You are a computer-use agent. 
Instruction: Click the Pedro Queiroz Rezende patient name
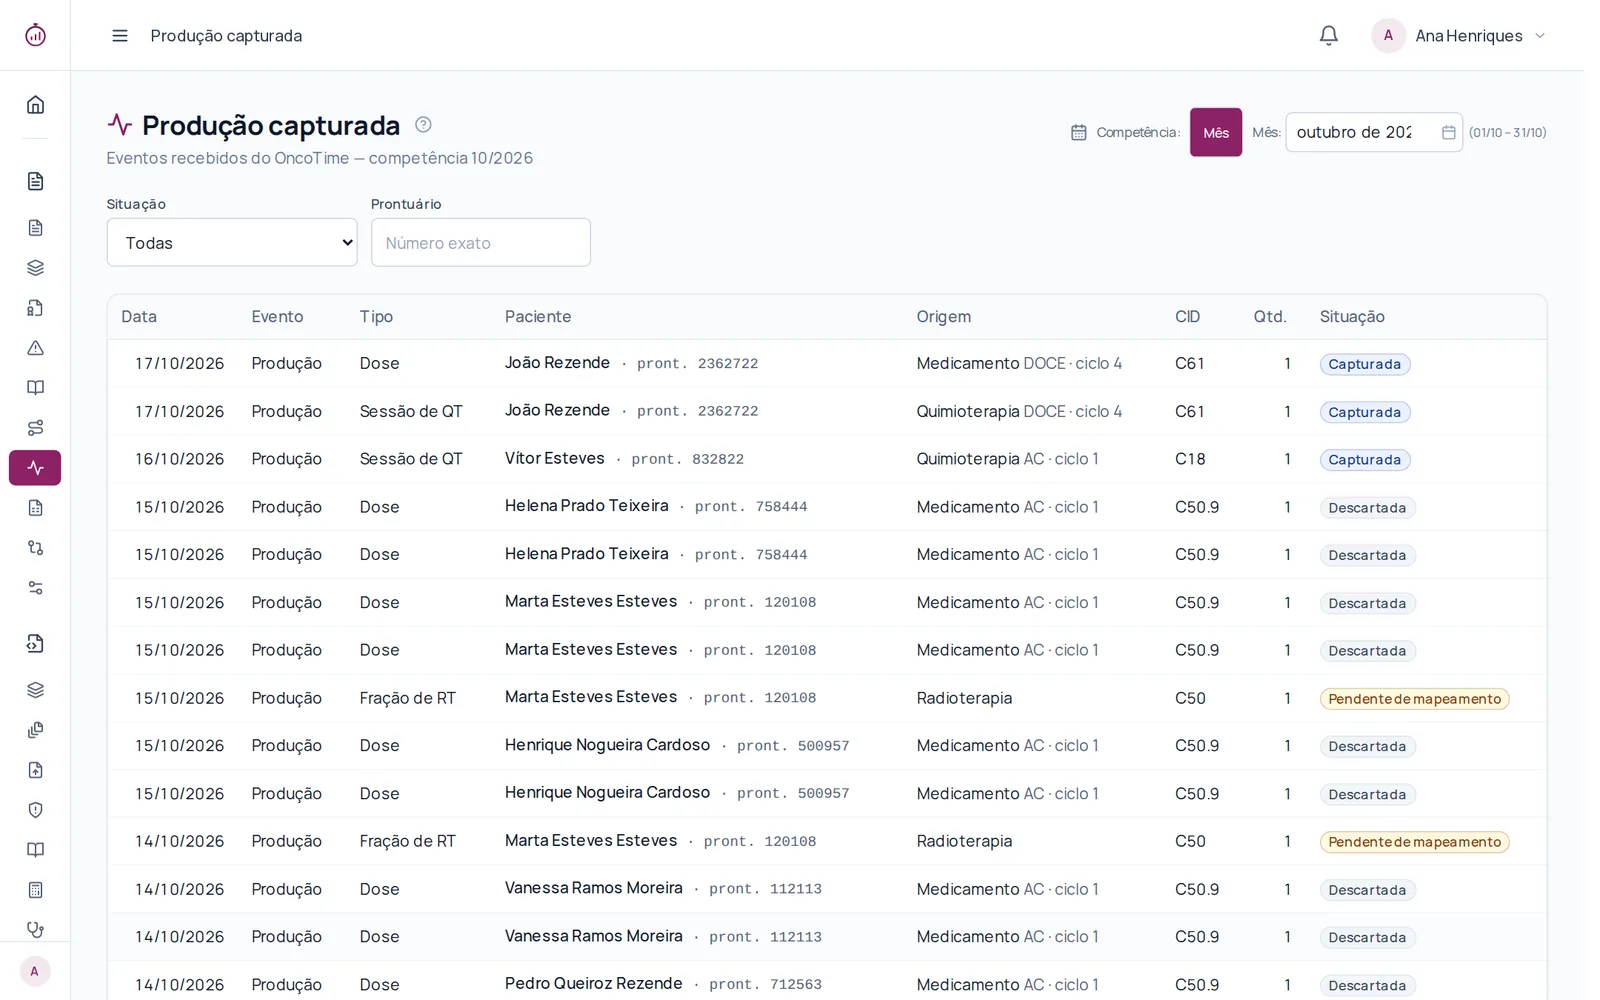[x=594, y=984]
